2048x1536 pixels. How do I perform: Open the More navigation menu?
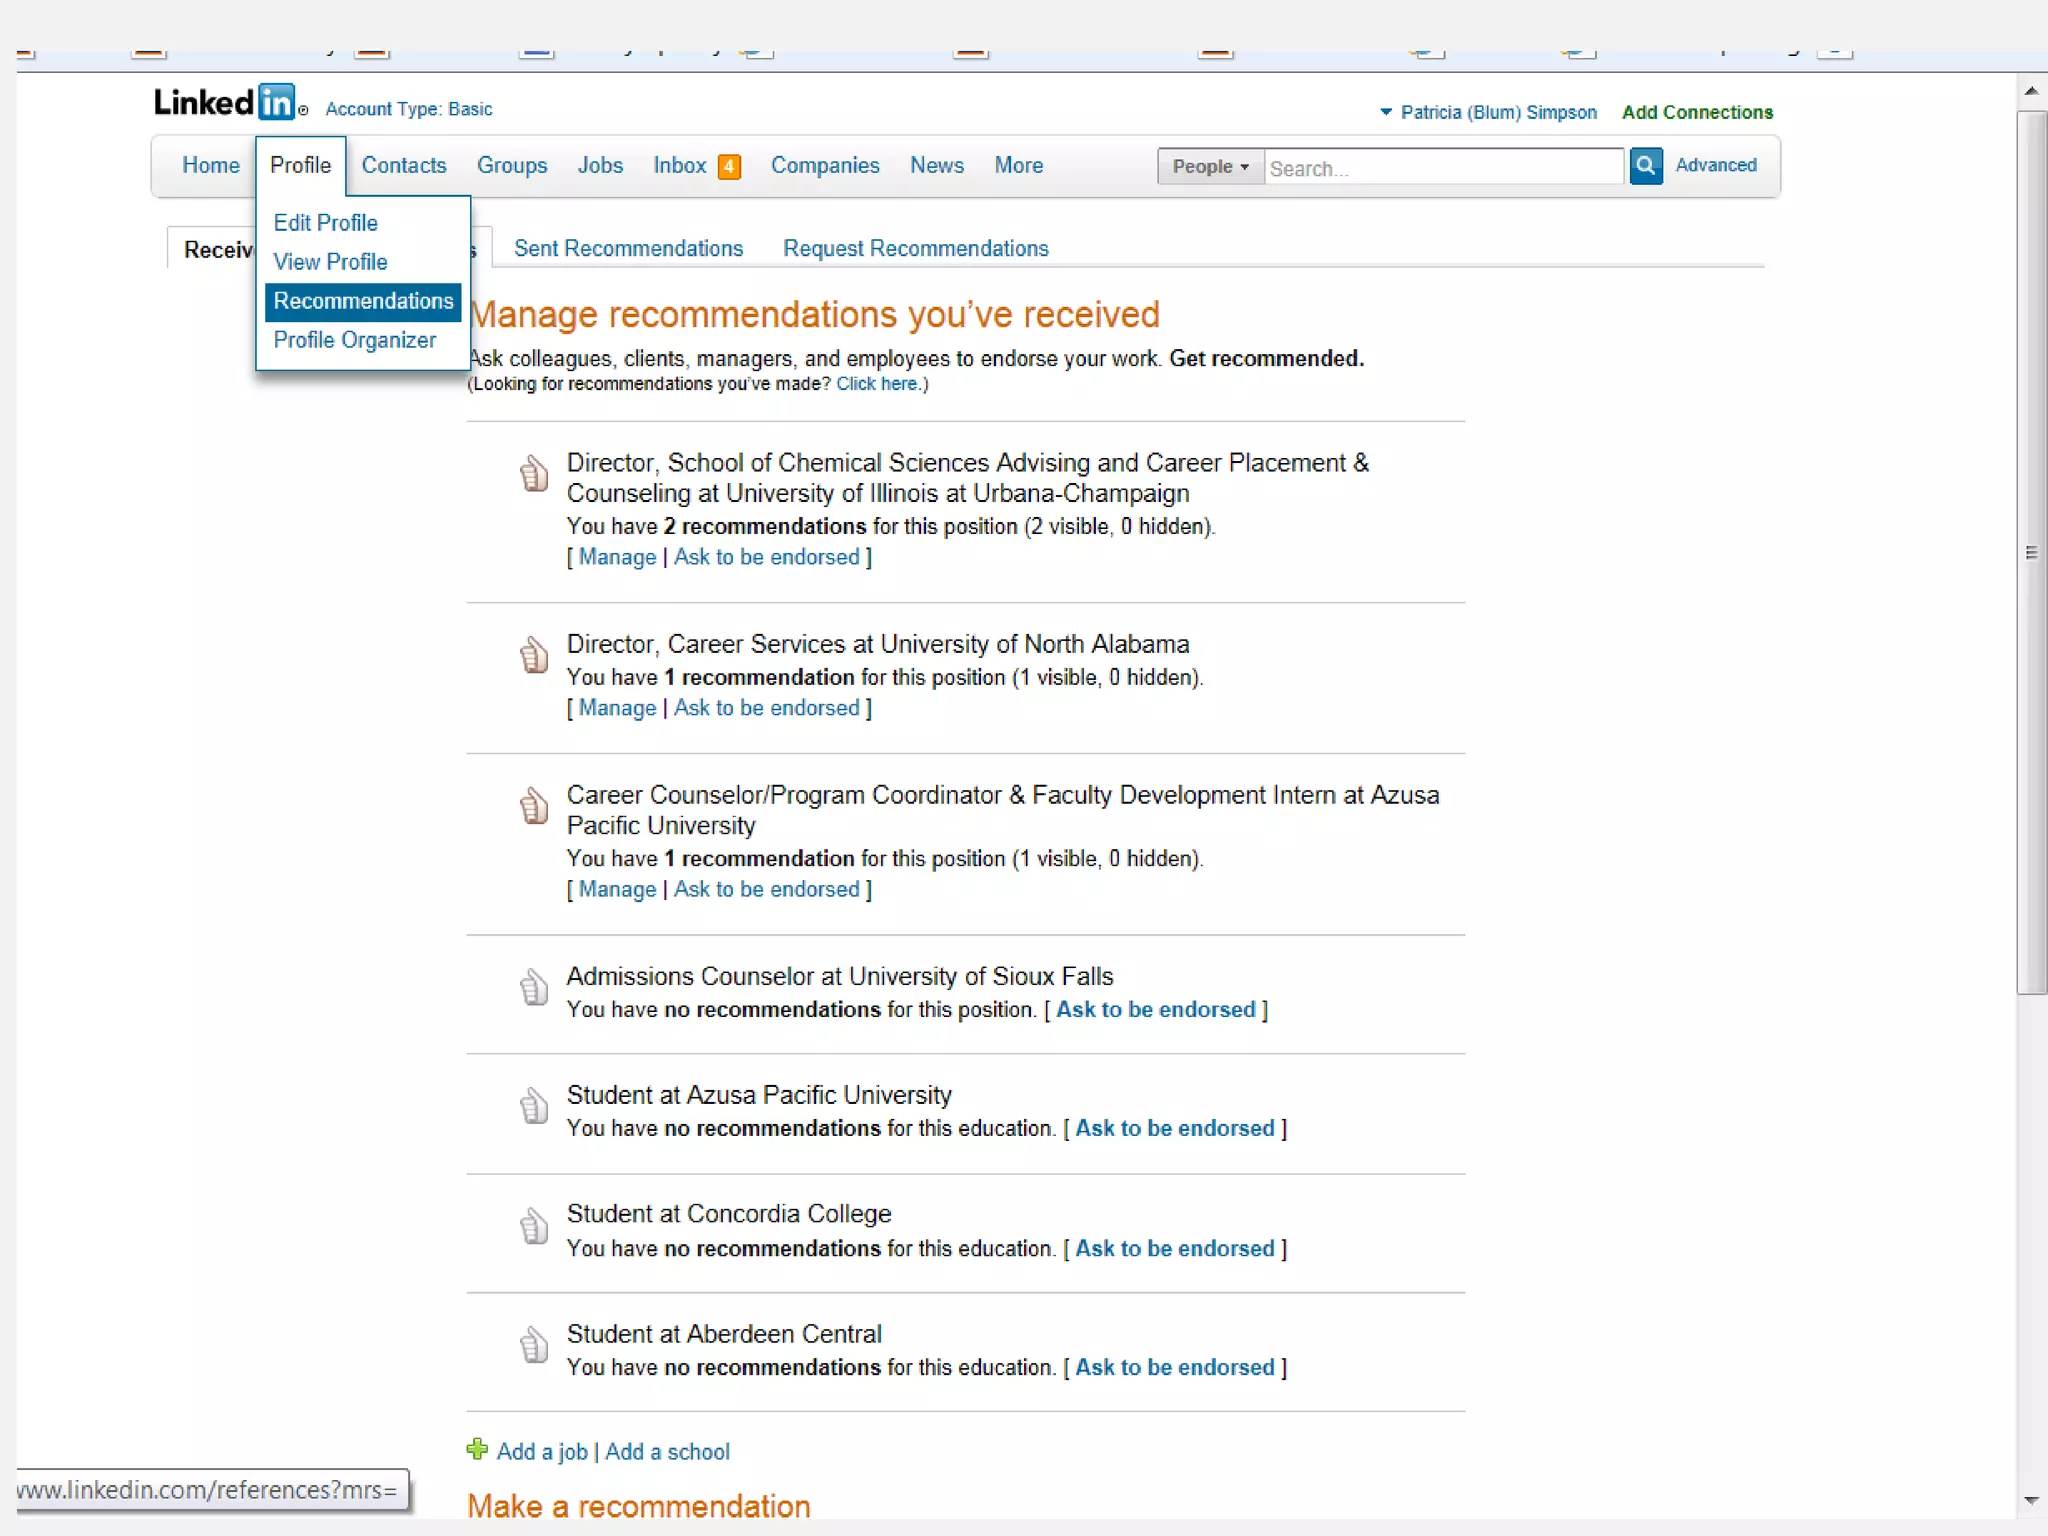click(x=1018, y=166)
